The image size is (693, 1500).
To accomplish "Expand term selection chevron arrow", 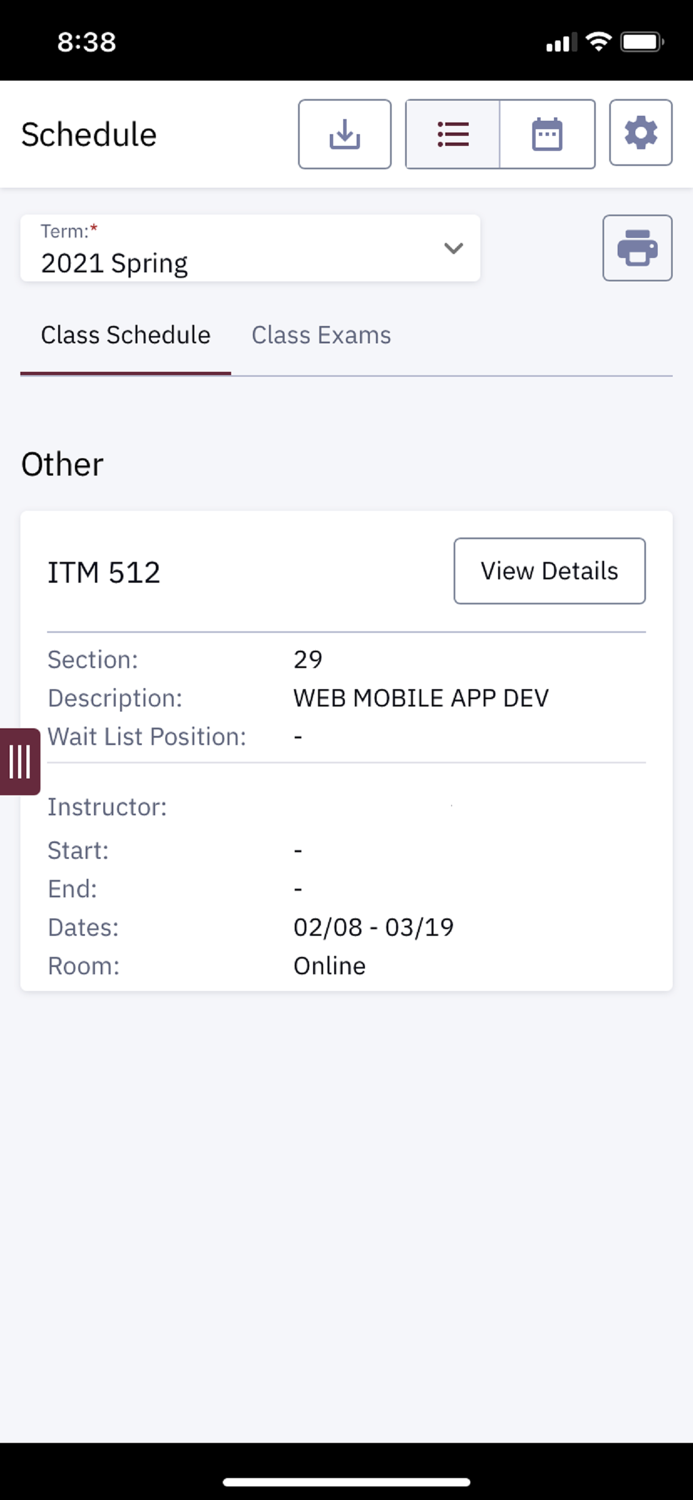I will (453, 248).
